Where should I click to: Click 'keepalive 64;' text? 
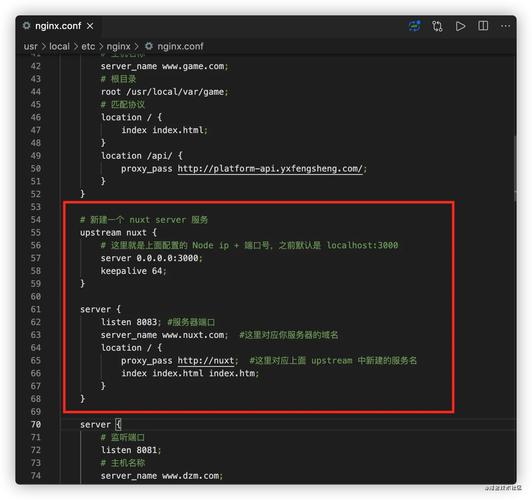pos(134,271)
